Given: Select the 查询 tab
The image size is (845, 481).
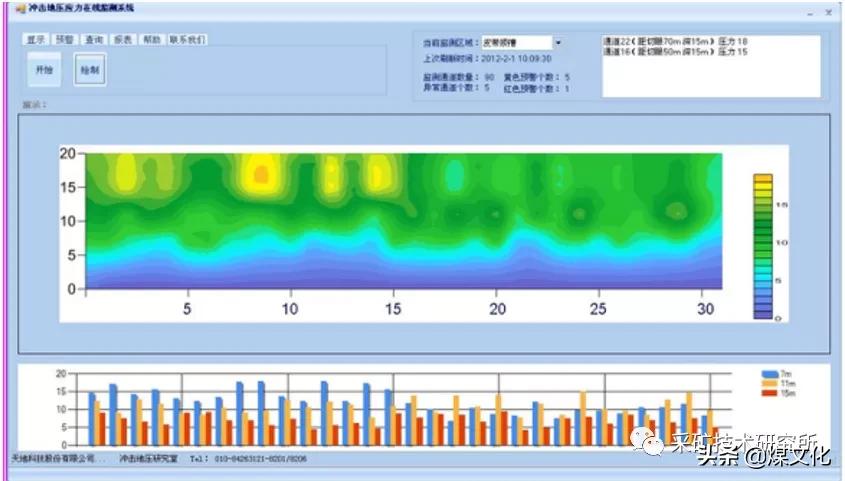Looking at the screenshot, I should [94, 40].
